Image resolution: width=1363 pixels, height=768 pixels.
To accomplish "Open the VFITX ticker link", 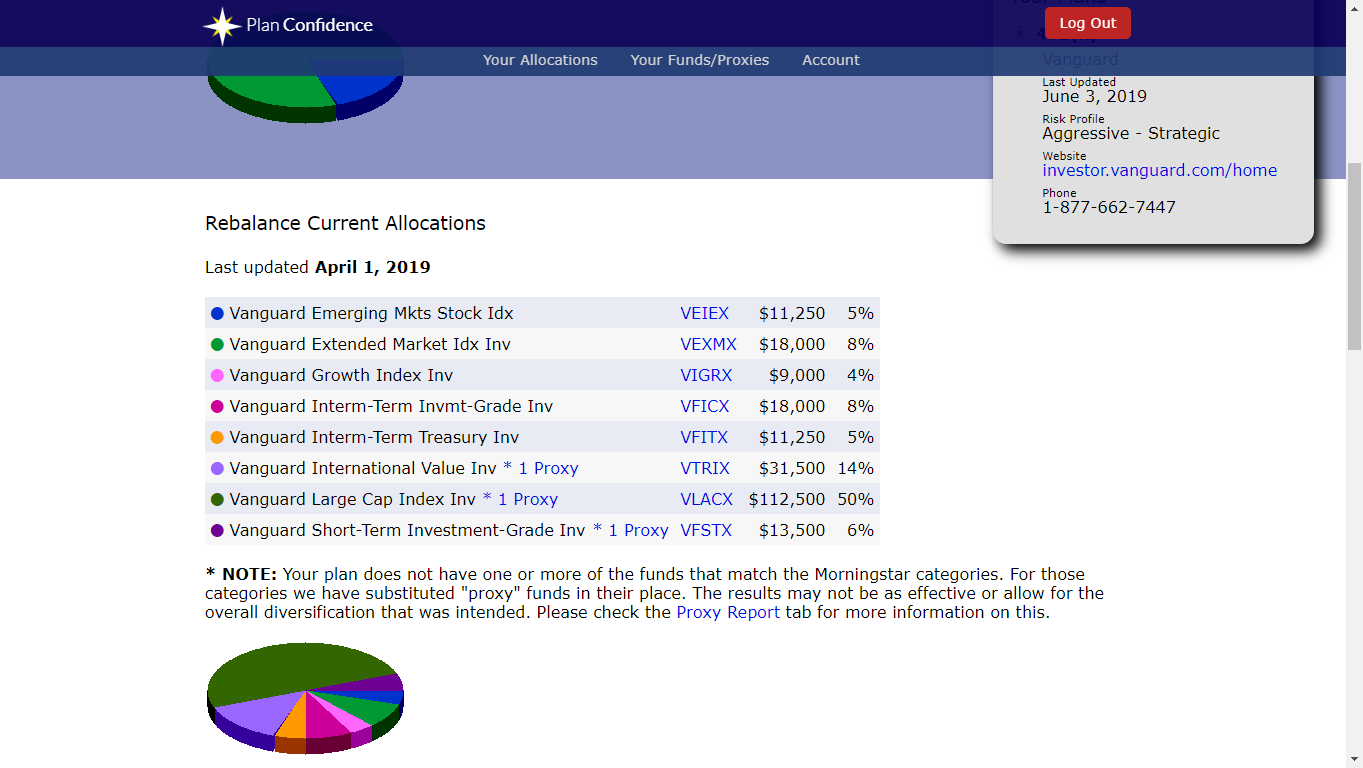I will [x=704, y=437].
